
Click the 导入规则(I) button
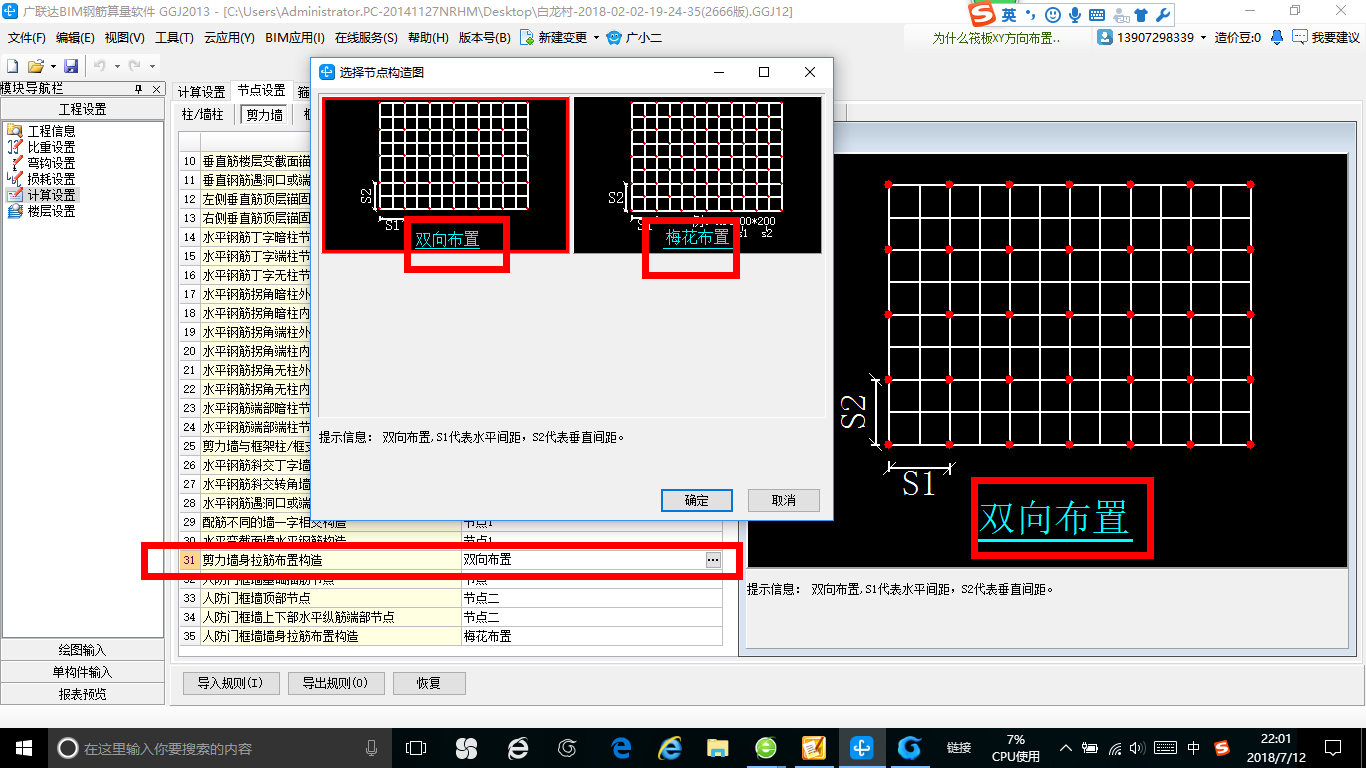(230, 683)
